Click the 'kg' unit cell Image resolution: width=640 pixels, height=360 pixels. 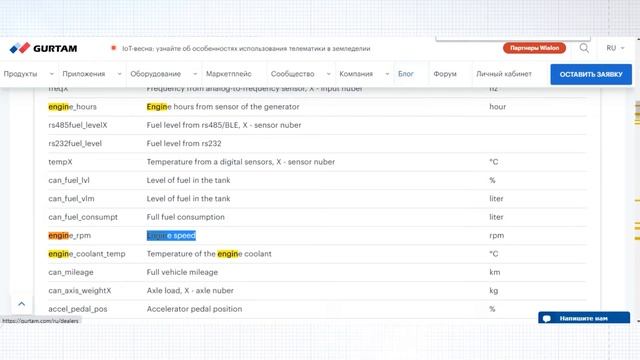493,291
